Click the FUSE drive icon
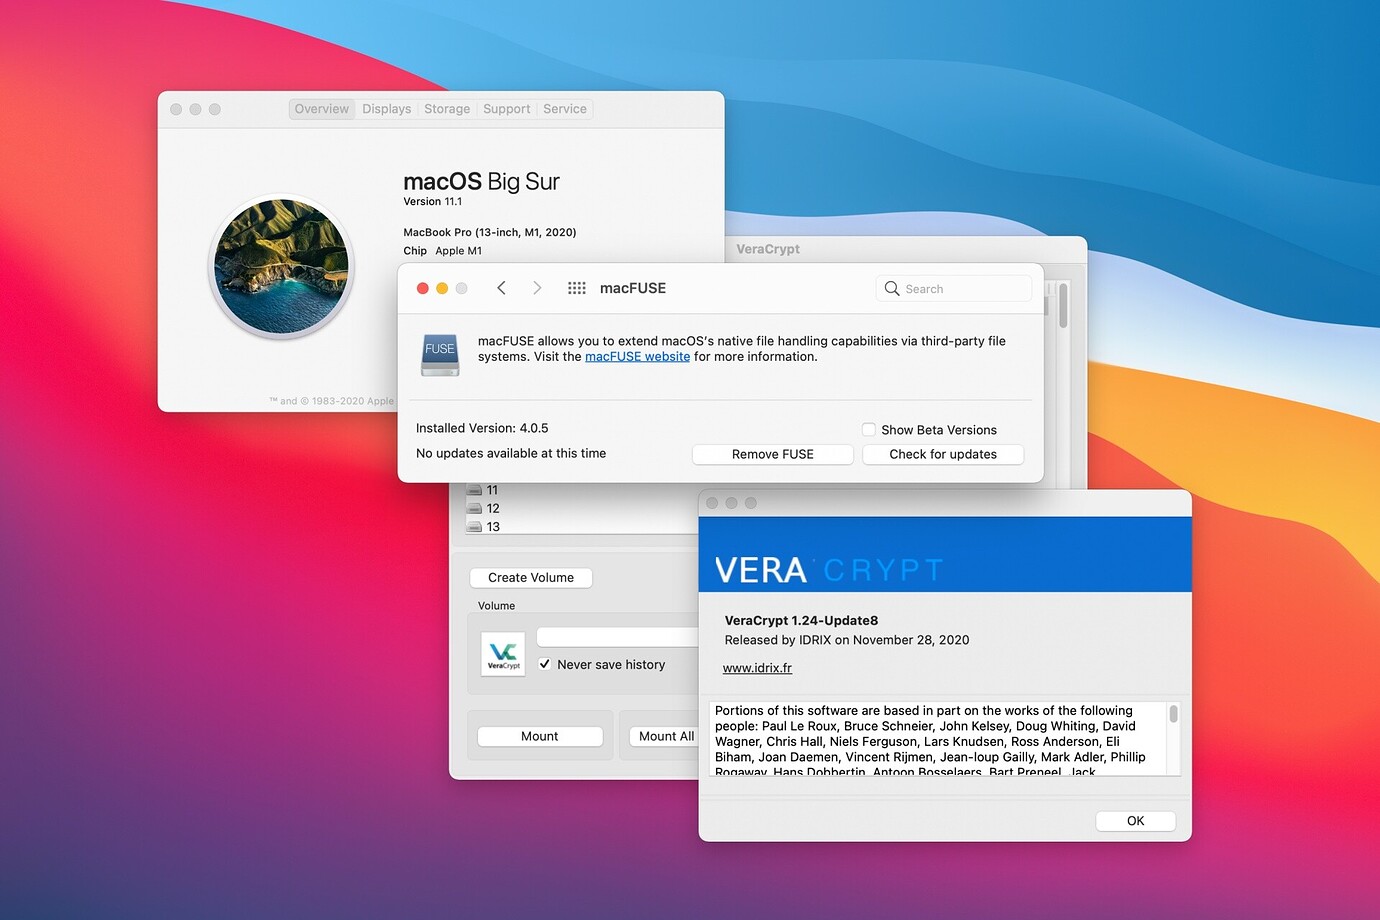The image size is (1380, 920). (x=440, y=355)
